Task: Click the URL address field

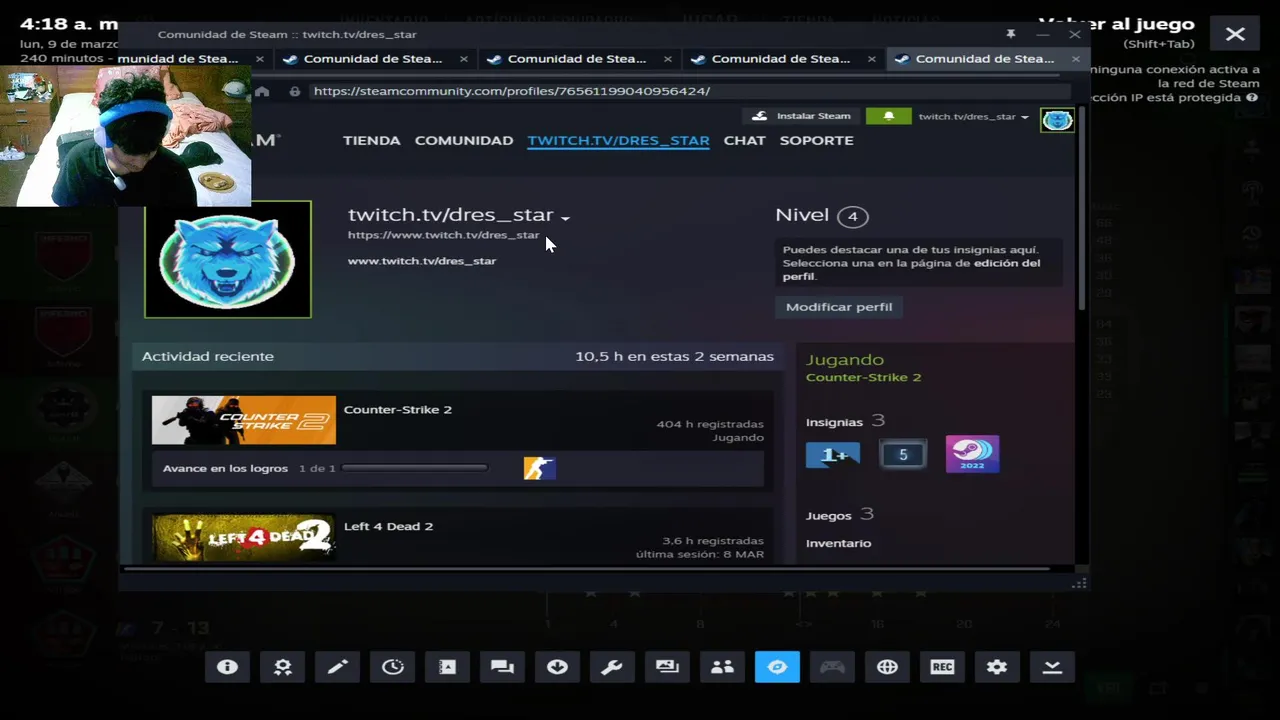Action: (x=690, y=91)
